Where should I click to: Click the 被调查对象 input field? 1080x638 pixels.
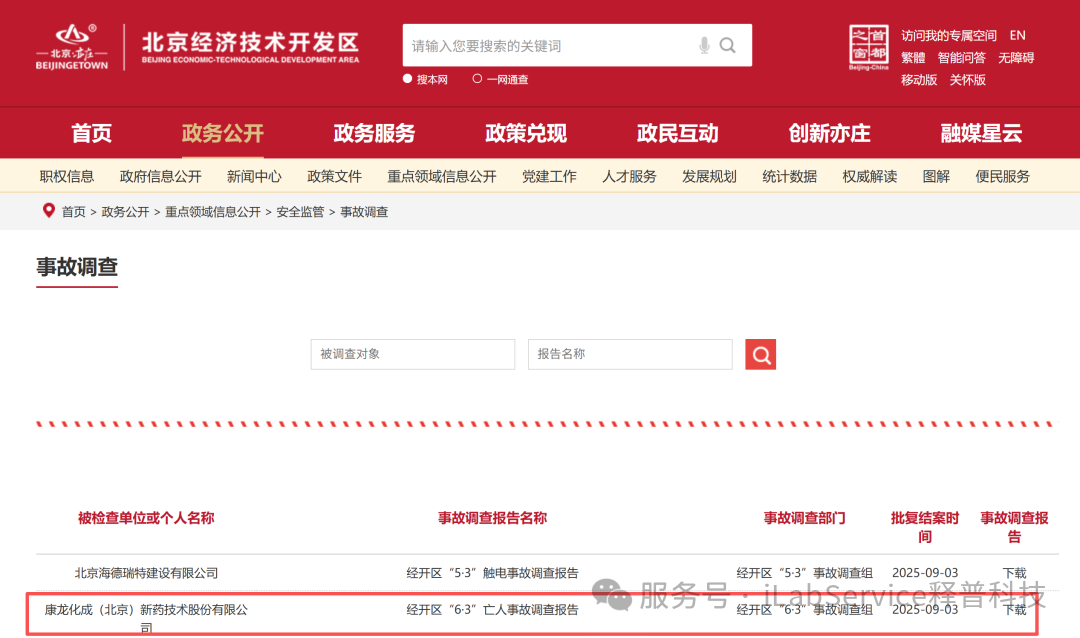point(412,354)
